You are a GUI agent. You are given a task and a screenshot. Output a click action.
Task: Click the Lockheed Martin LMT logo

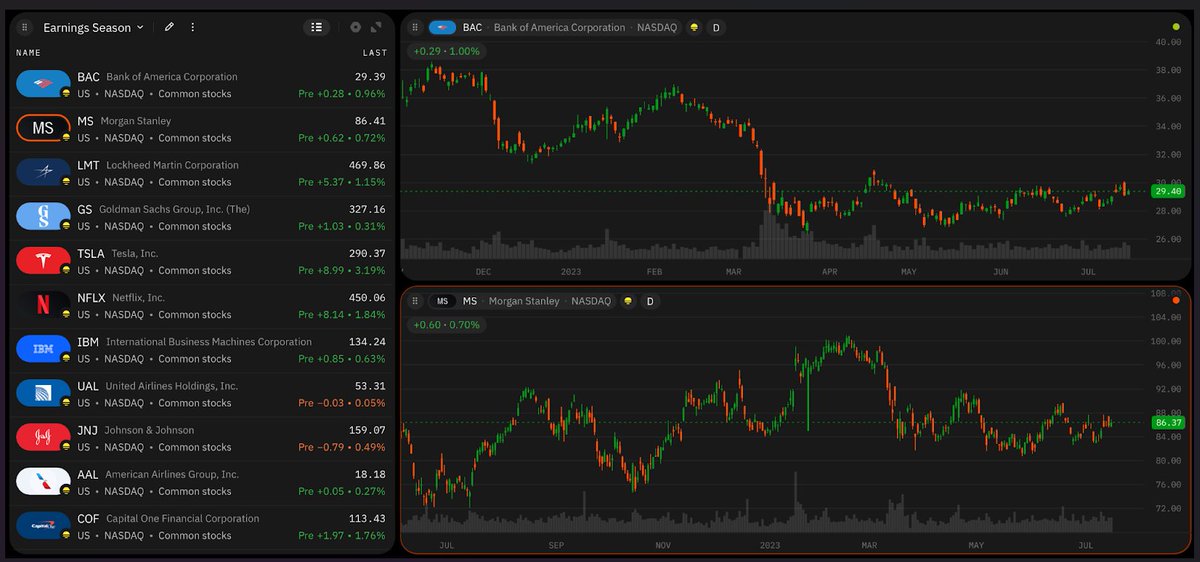43,172
